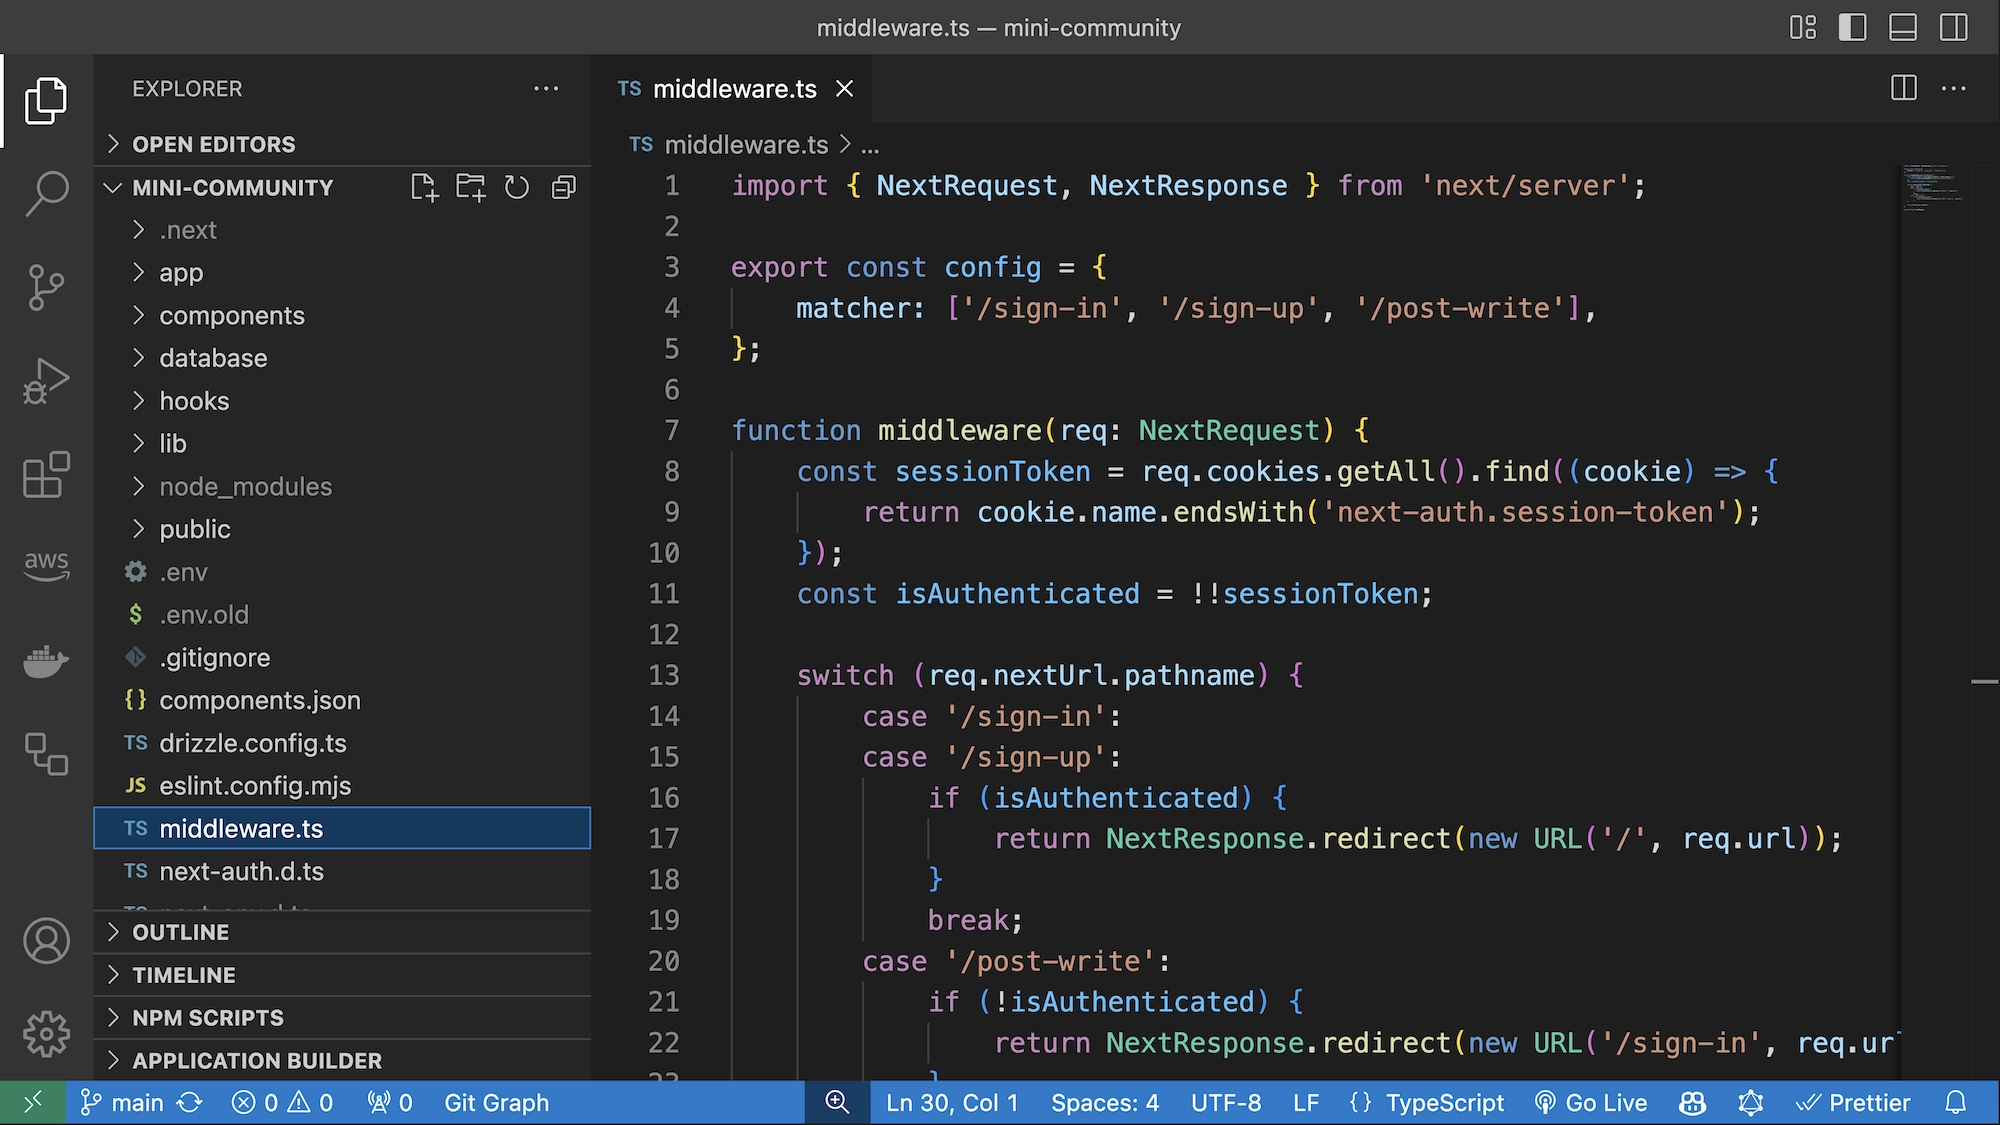Image resolution: width=2000 pixels, height=1125 pixels.
Task: Open the Docker view in activity bar
Action: click(46, 660)
